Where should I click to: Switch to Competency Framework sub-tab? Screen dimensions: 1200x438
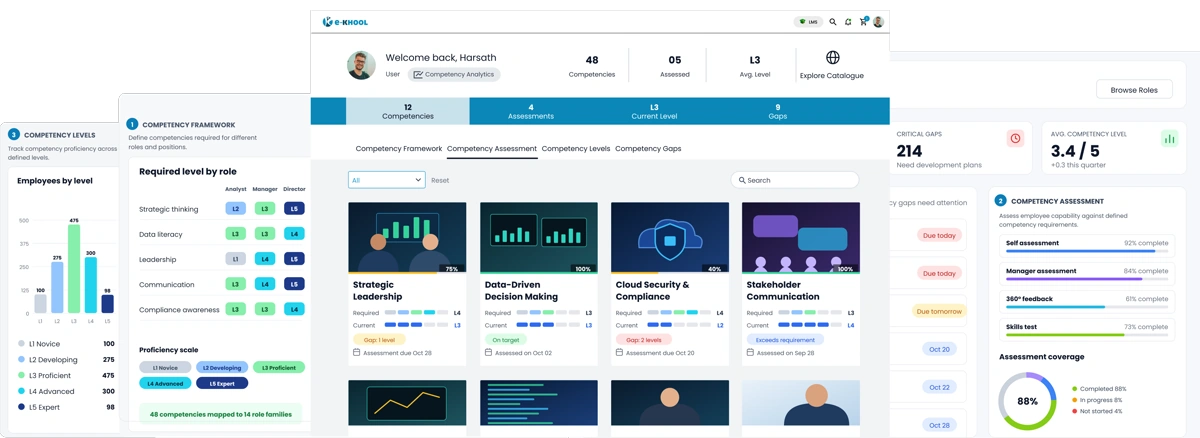pyautogui.click(x=399, y=148)
